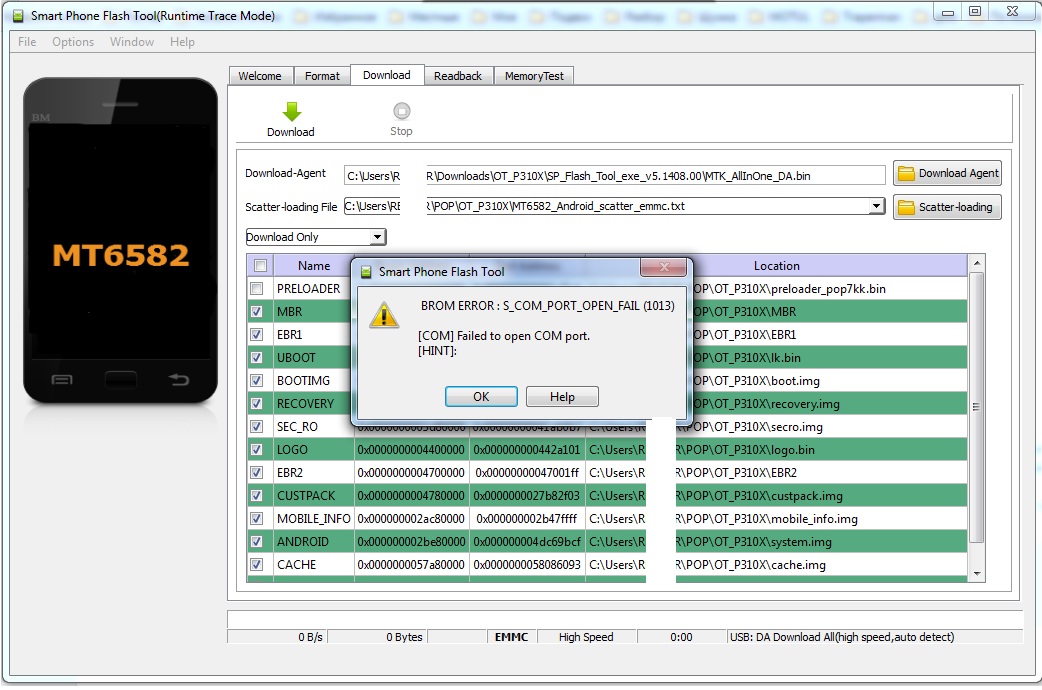Image resolution: width=1042 pixels, height=690 pixels.
Task: Click the warning triangle icon in dialog
Action: coord(384,316)
